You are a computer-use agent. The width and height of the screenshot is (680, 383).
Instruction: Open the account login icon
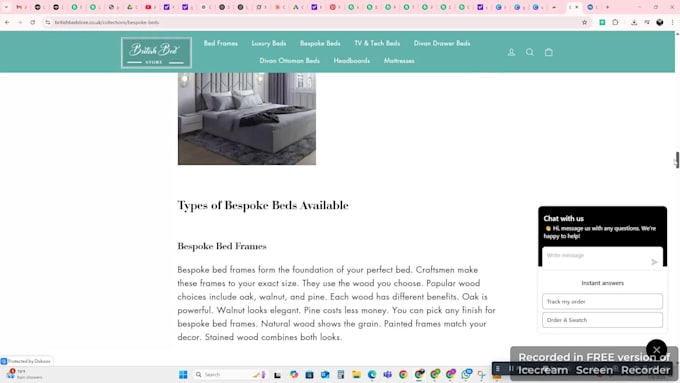click(x=511, y=52)
